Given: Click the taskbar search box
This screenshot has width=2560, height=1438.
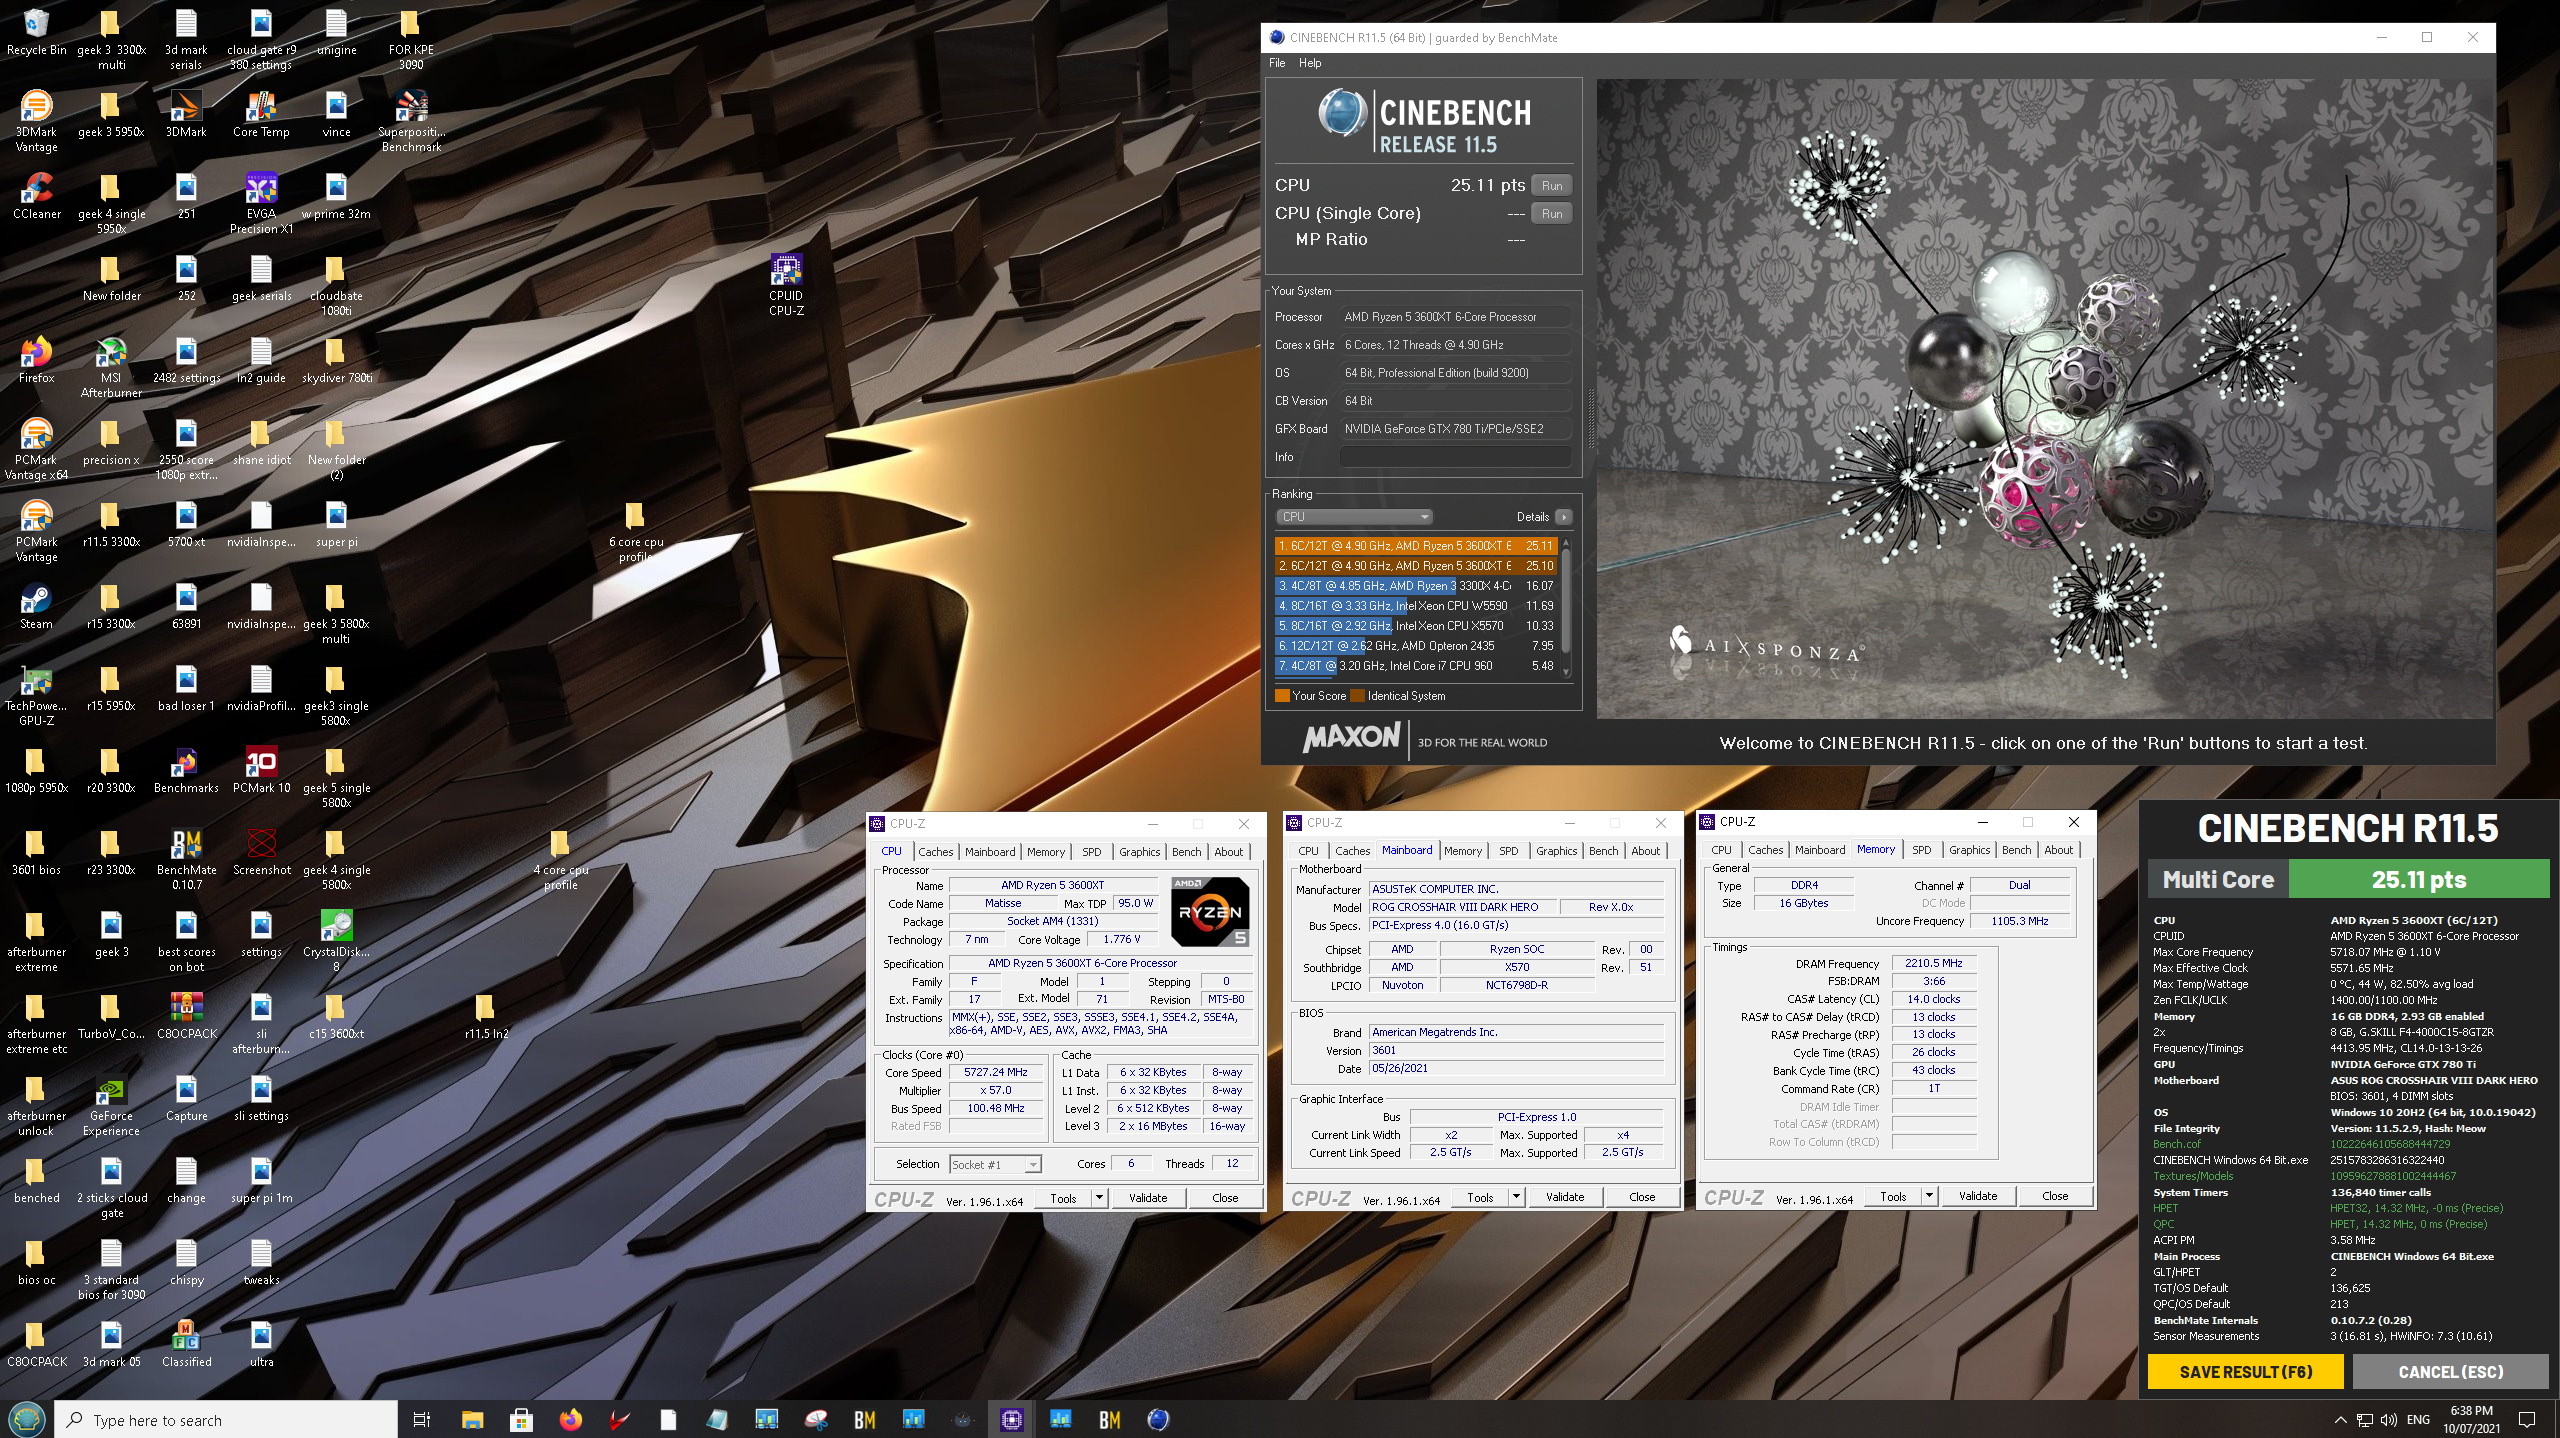Looking at the screenshot, I should 225,1420.
